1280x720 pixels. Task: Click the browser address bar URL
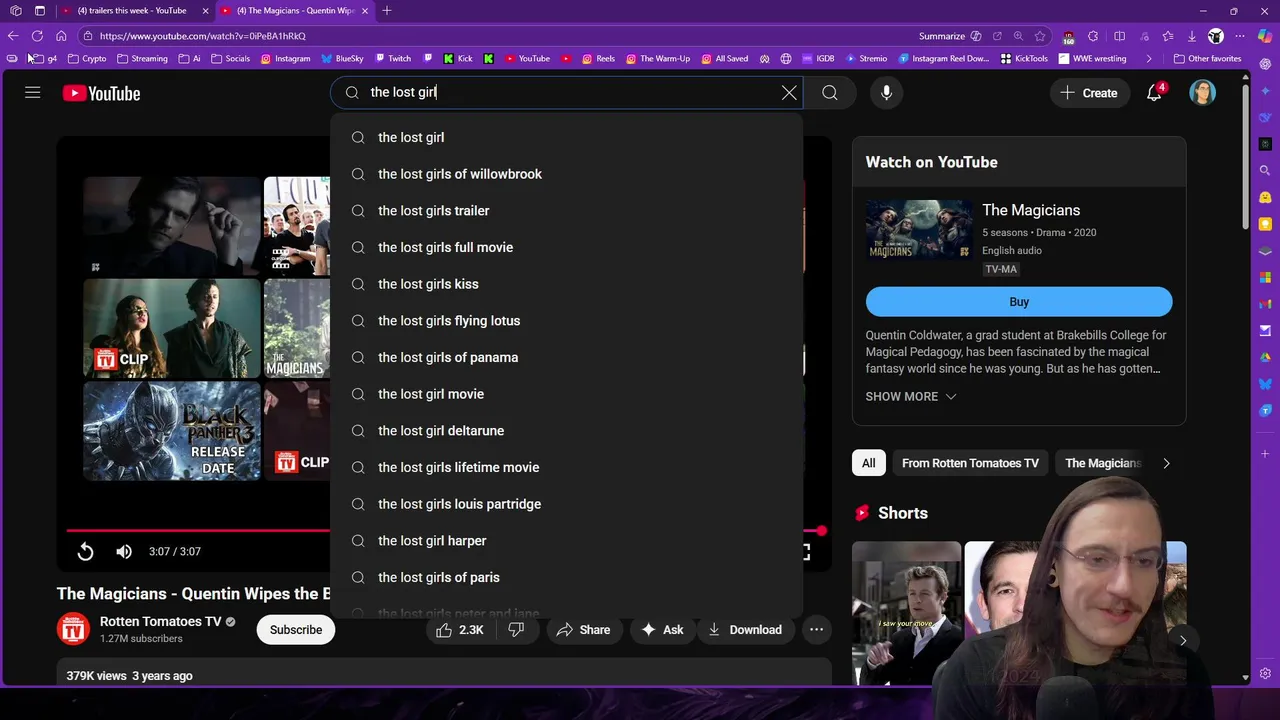(x=203, y=36)
